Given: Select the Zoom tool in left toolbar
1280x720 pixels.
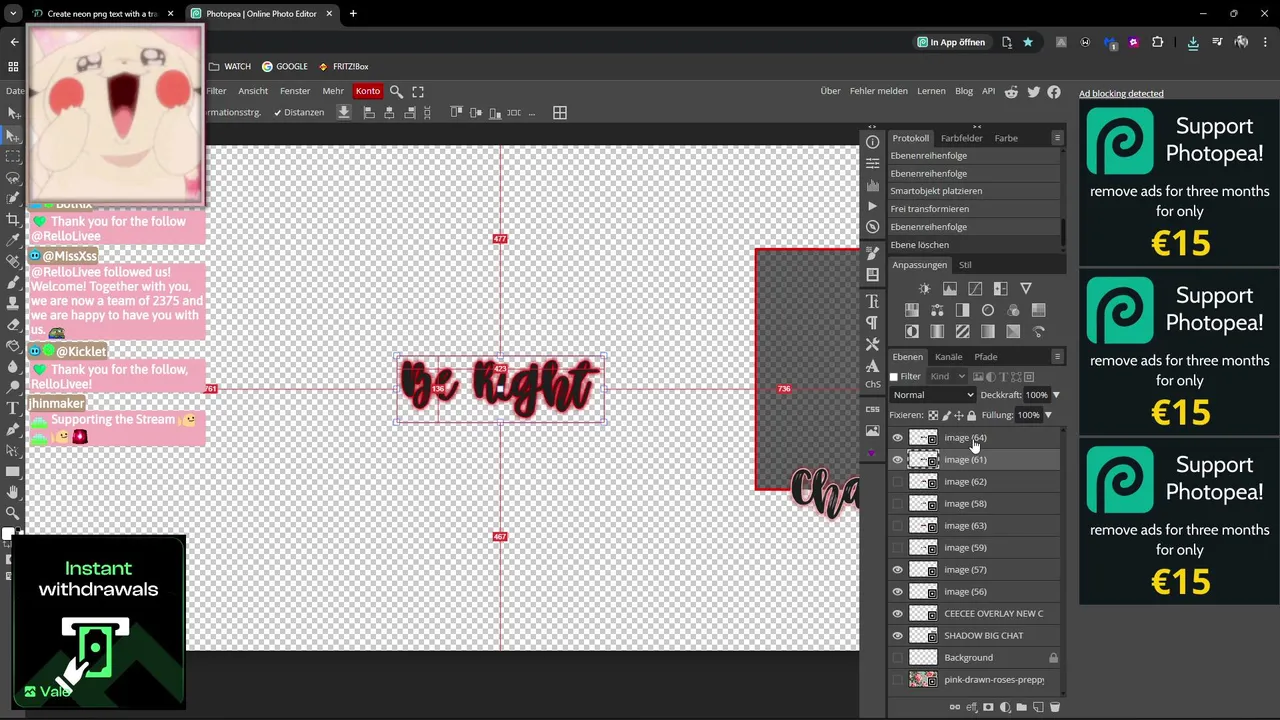Looking at the screenshot, I should coord(13,513).
